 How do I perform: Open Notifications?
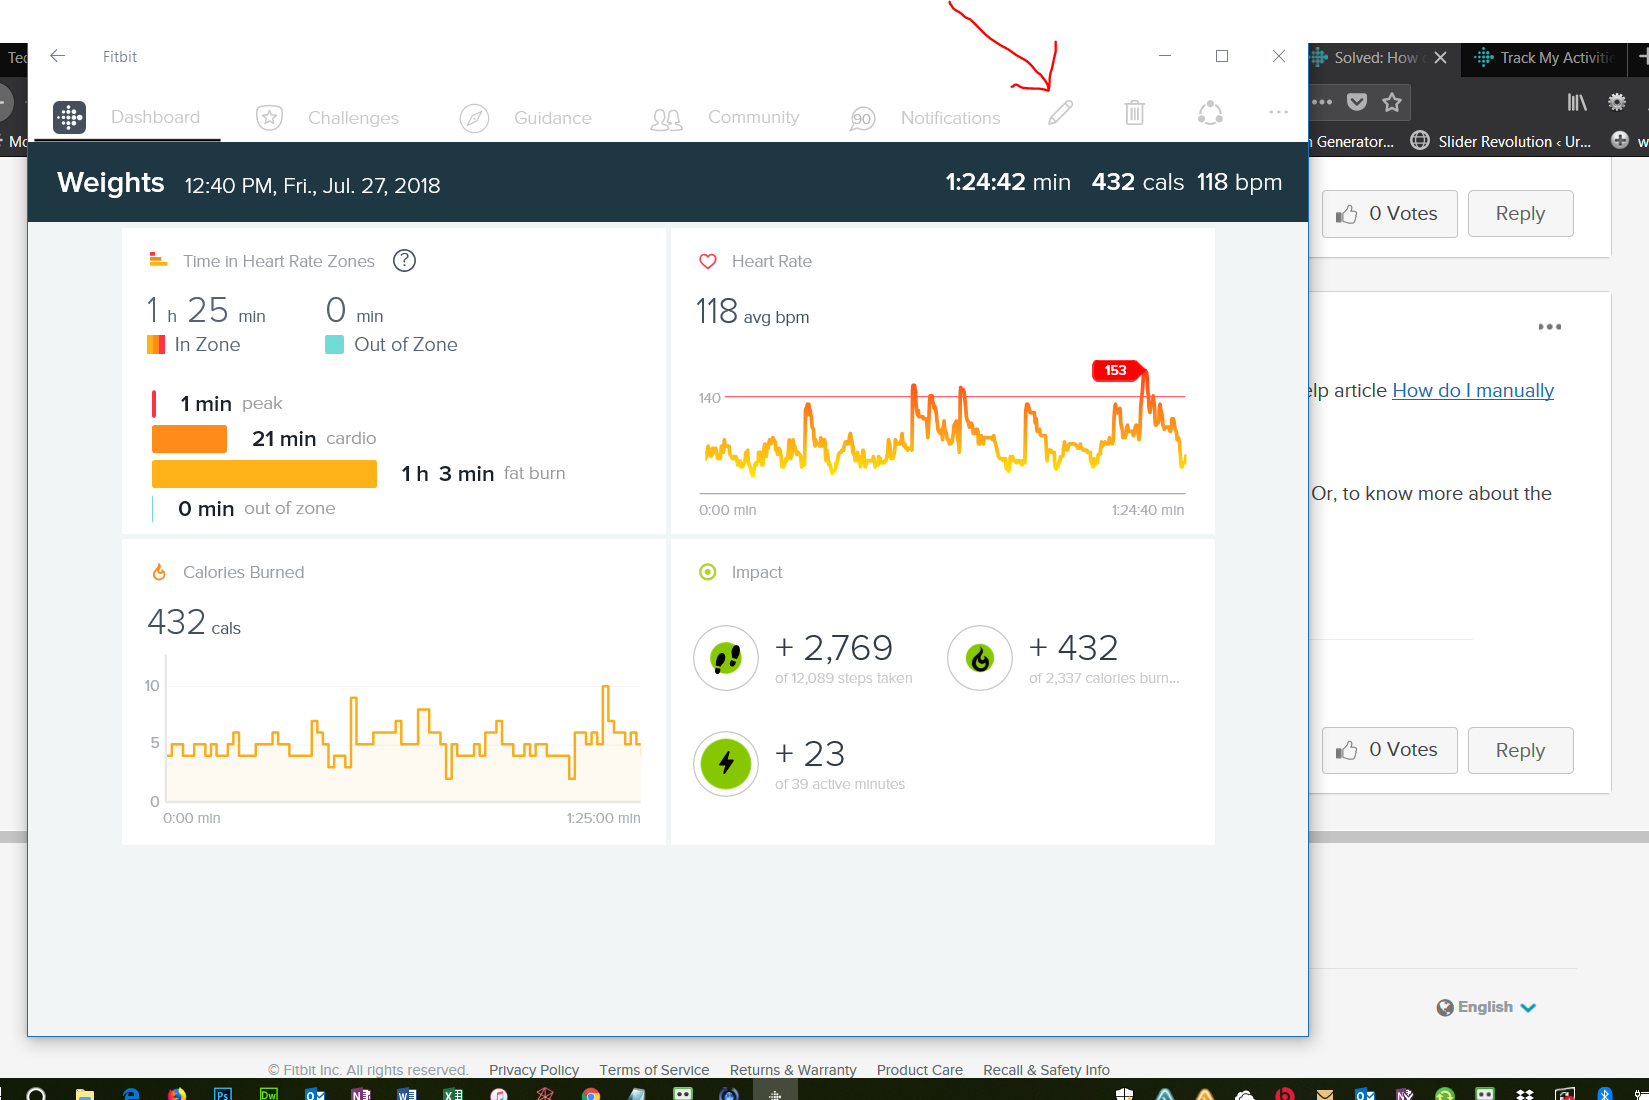coord(949,118)
